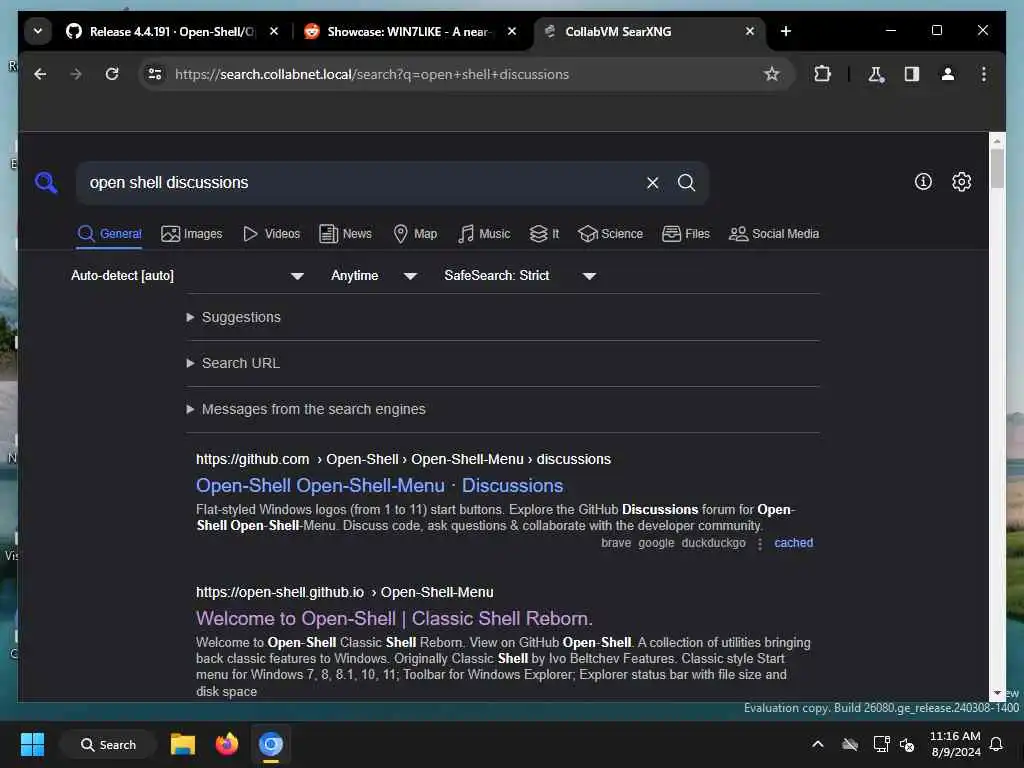Open the github.com discussions result URL
1024x768 pixels.
point(404,459)
